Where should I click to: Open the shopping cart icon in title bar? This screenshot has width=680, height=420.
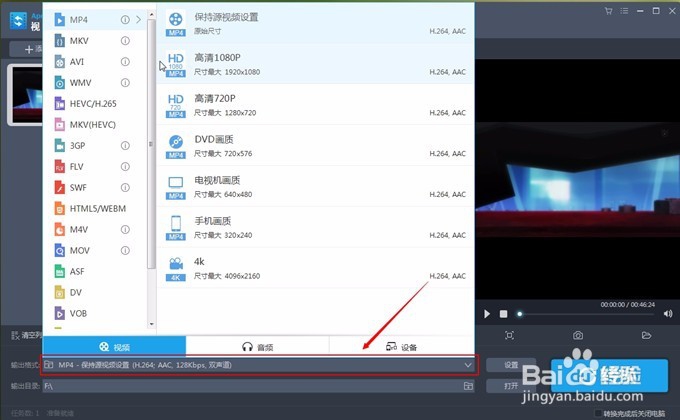tap(608, 11)
